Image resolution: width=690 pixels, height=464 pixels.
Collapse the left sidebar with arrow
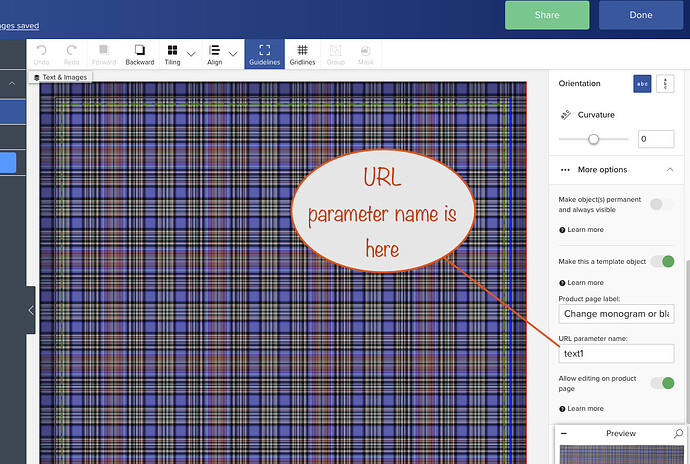point(31,310)
